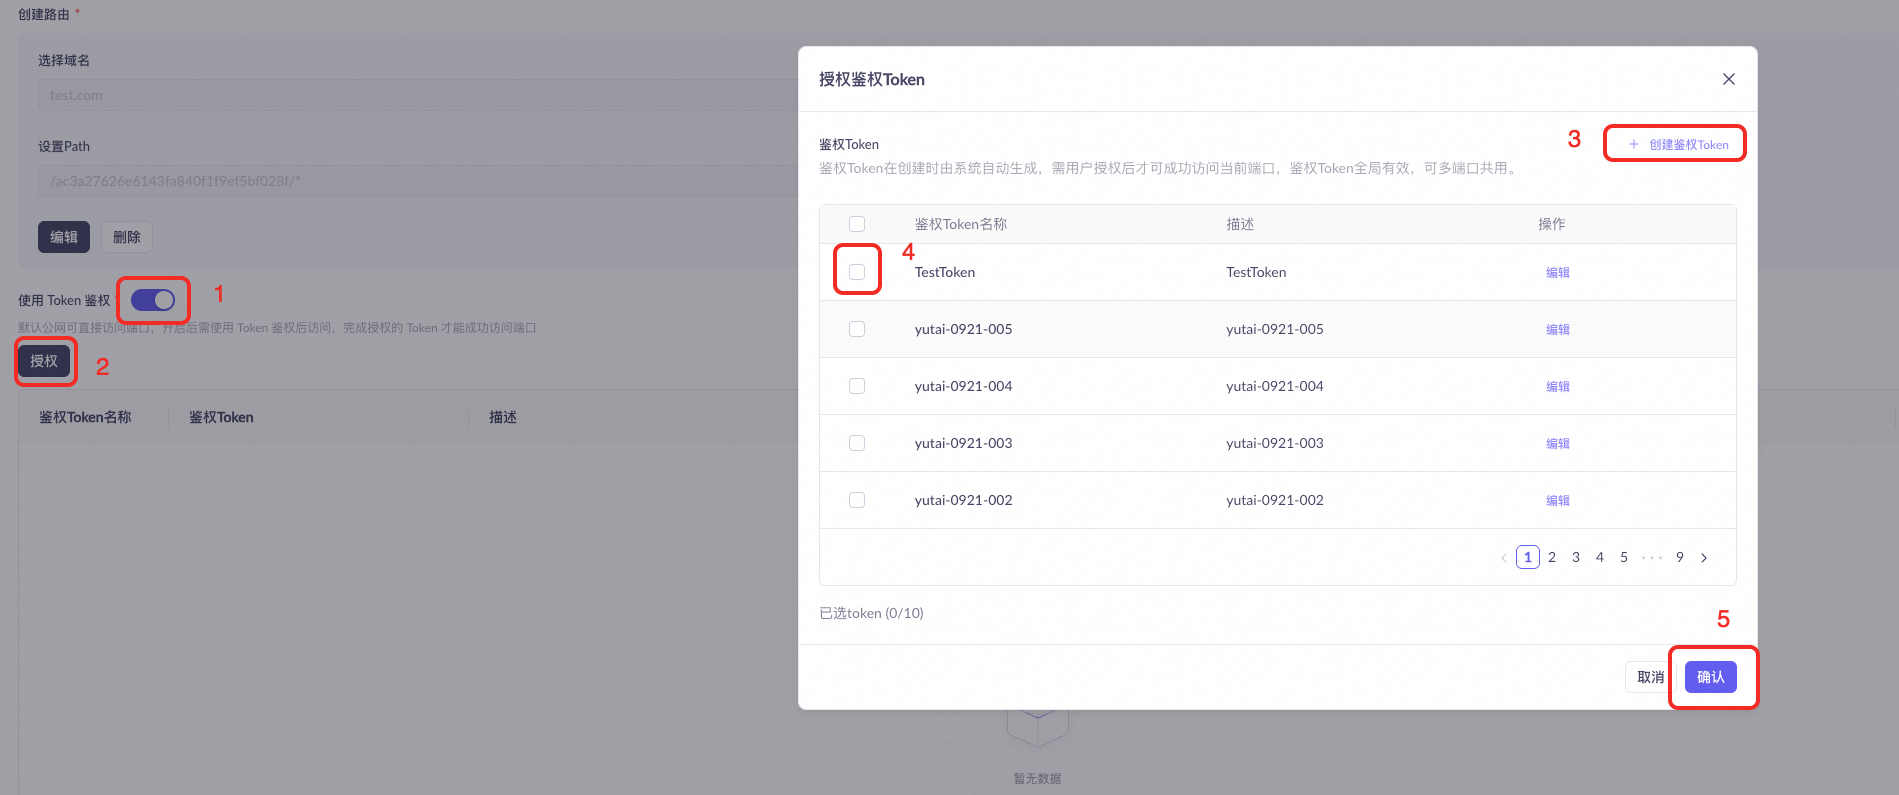
Task: Select pagination page 1
Action: click(x=1528, y=557)
